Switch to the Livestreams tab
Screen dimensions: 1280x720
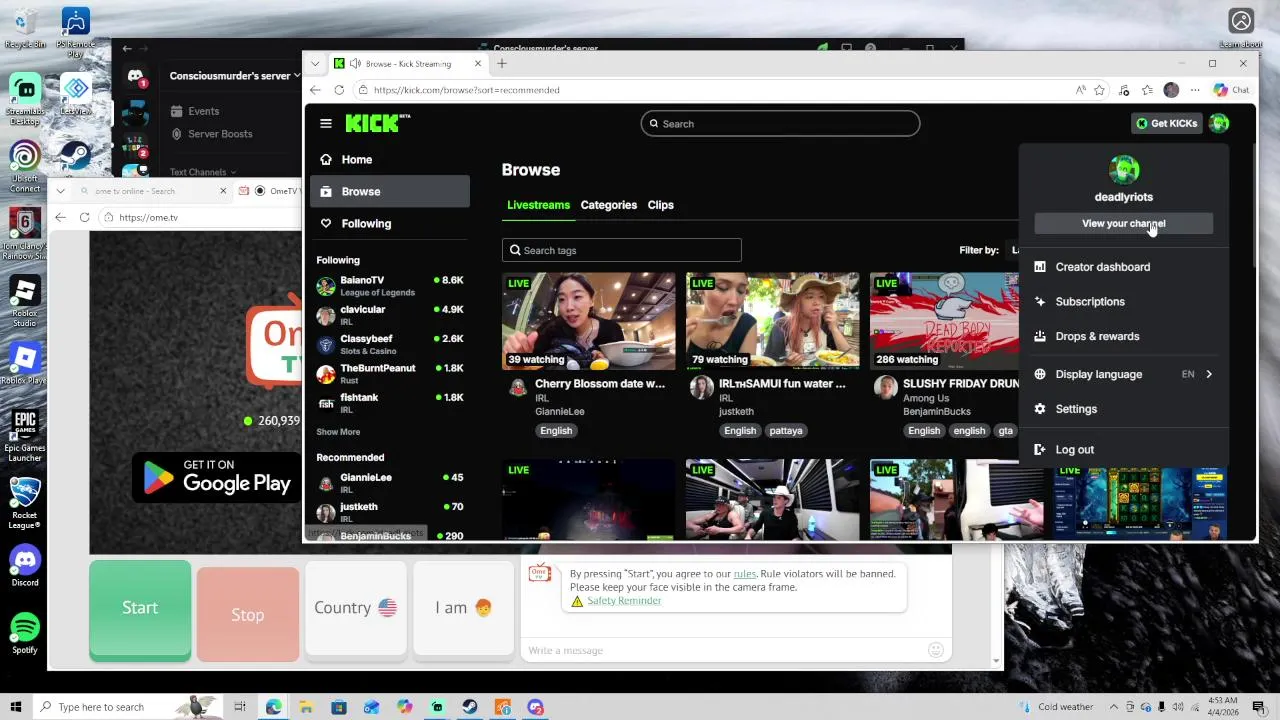point(538,205)
